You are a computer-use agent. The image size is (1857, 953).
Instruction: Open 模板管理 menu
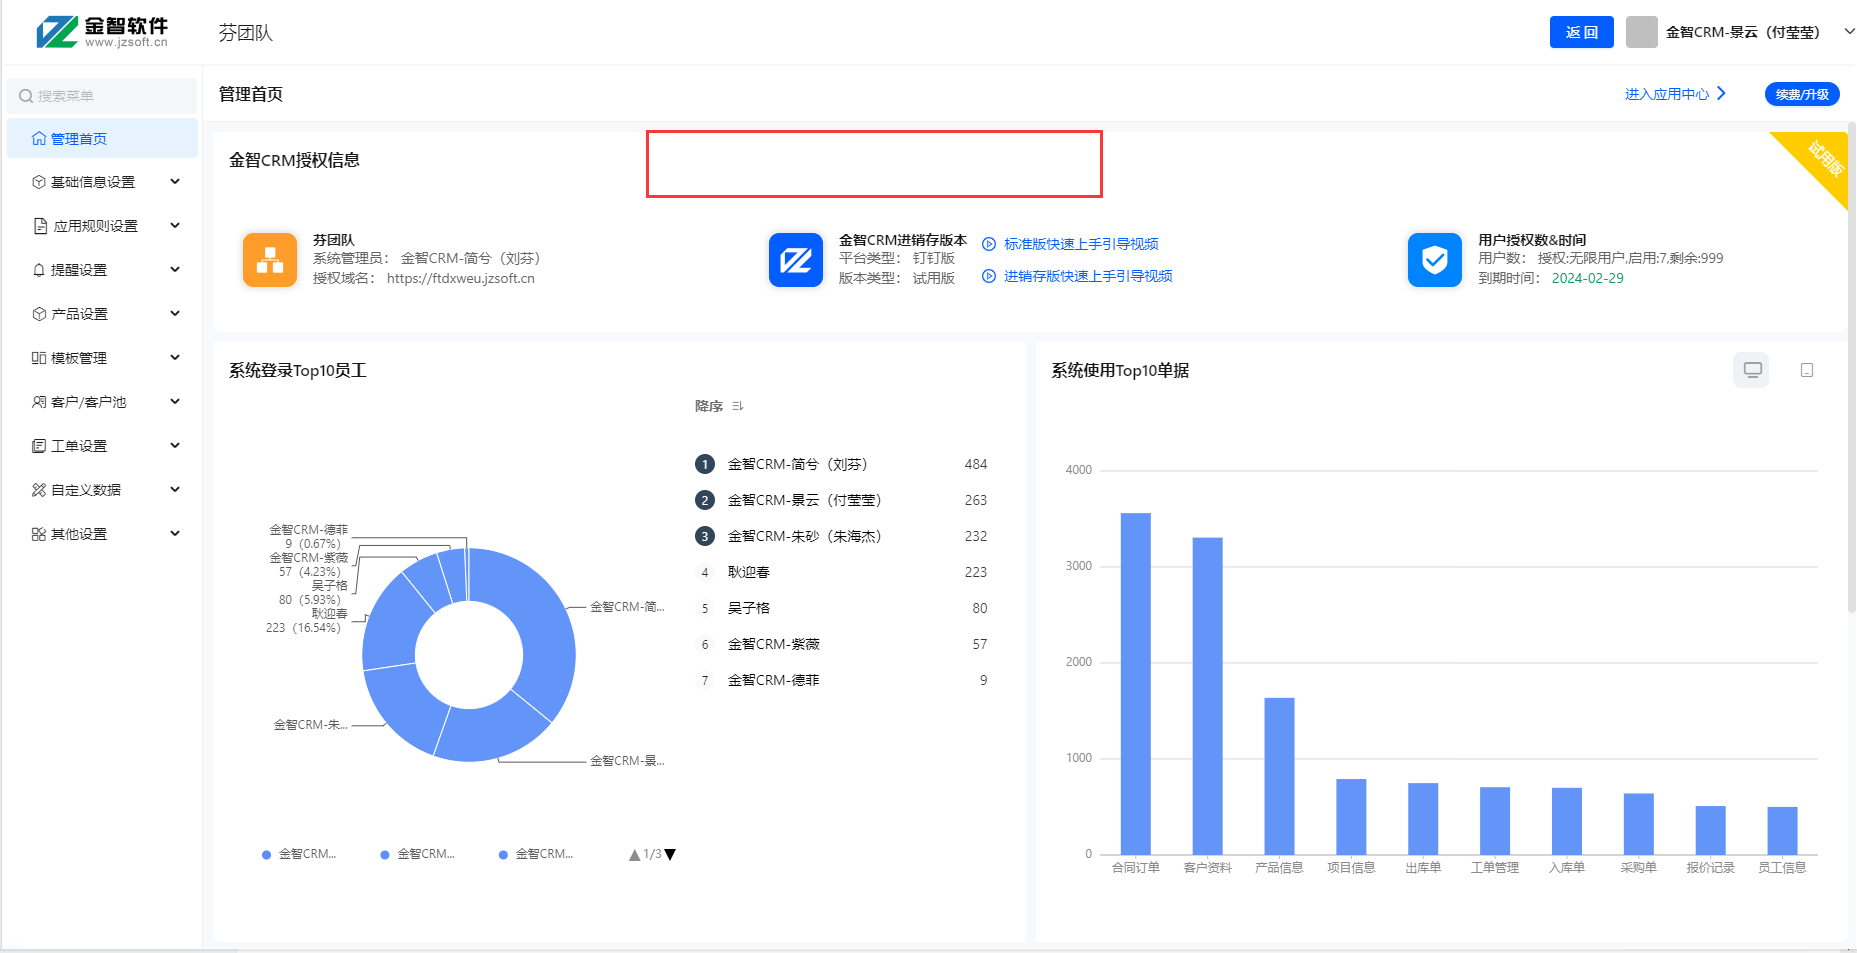click(102, 358)
